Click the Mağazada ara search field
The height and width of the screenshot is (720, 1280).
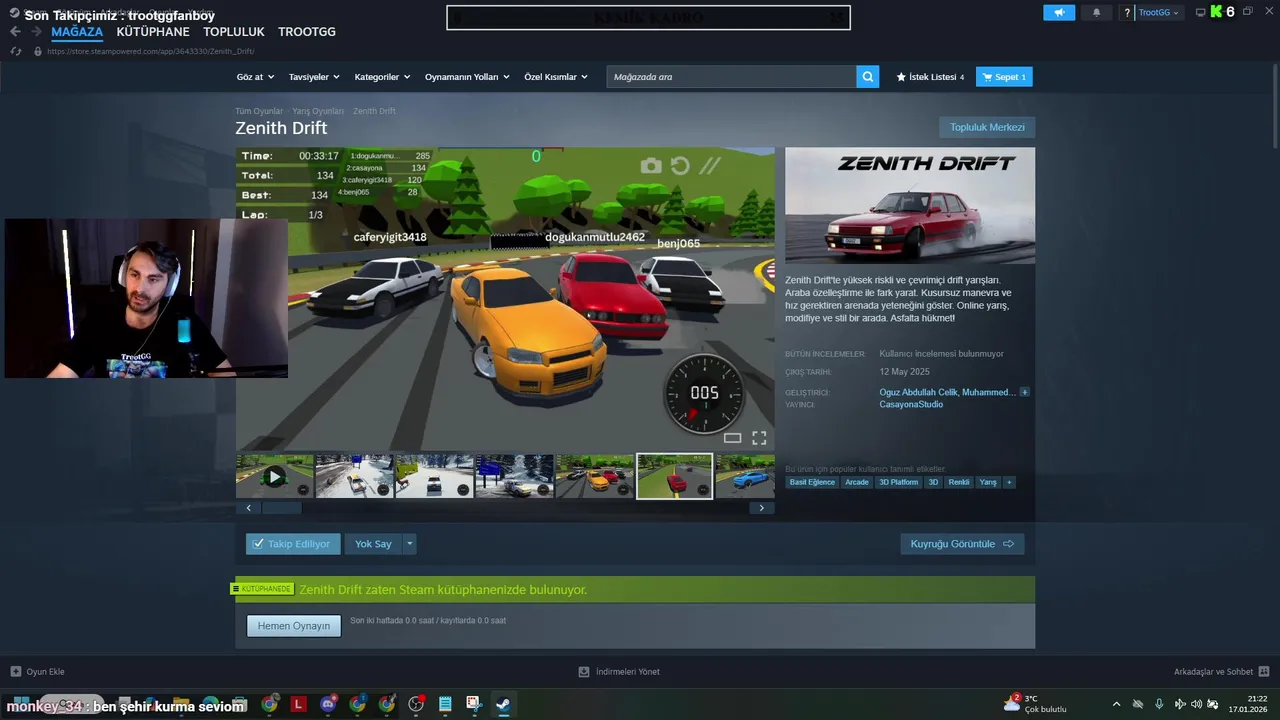pyautogui.click(x=731, y=77)
